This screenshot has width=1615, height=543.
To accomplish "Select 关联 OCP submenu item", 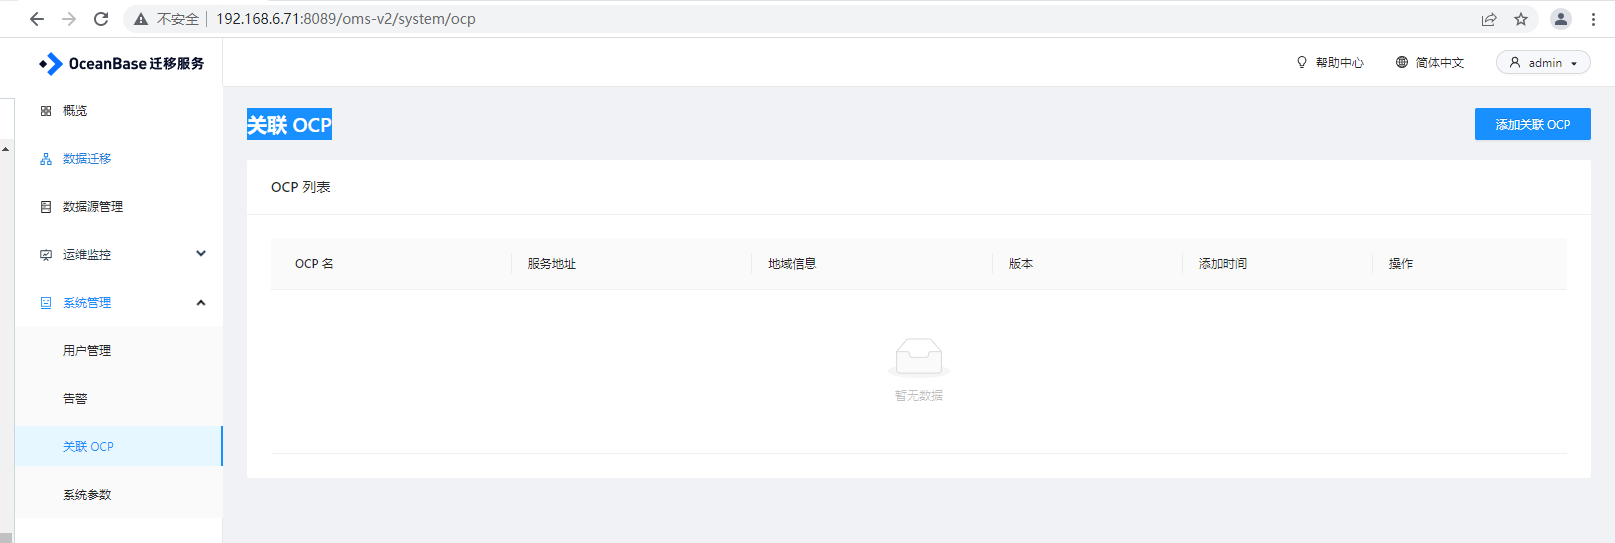I will (119, 446).
